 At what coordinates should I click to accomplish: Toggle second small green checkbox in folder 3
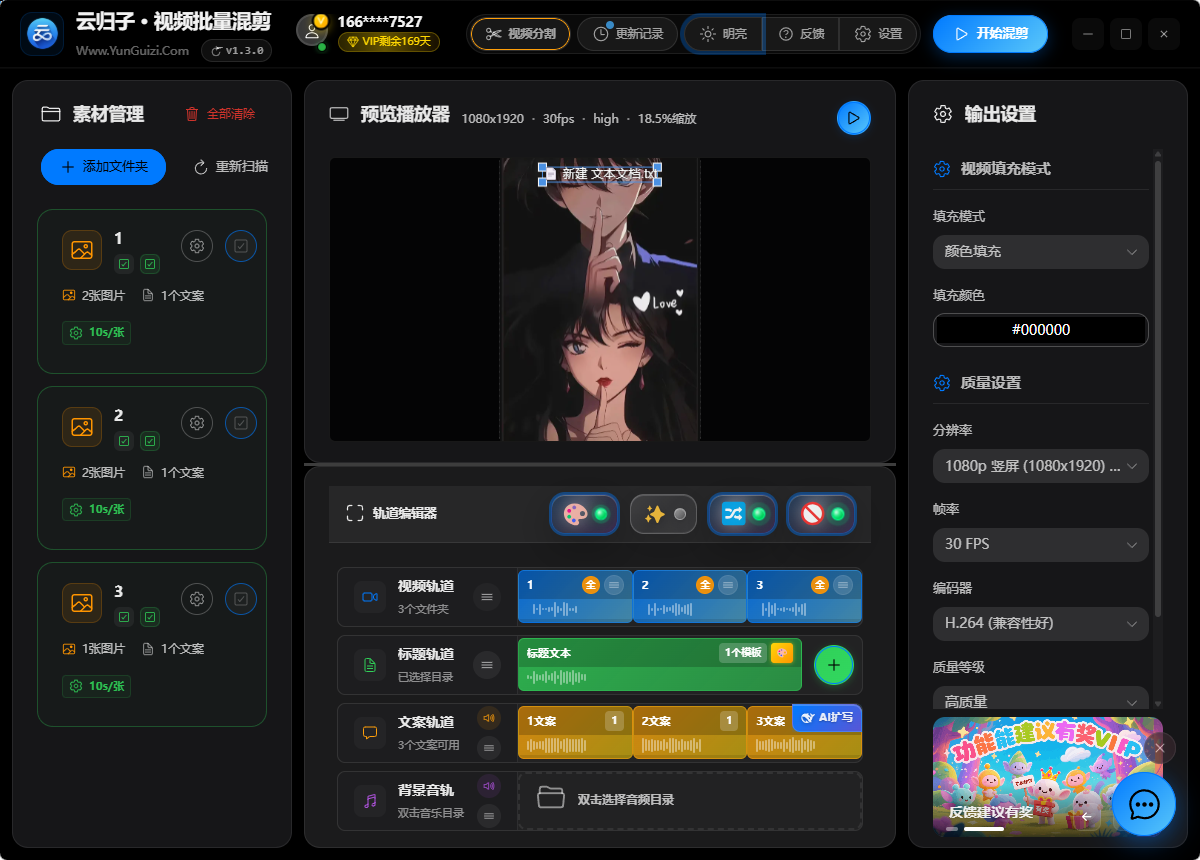pyautogui.click(x=150, y=617)
